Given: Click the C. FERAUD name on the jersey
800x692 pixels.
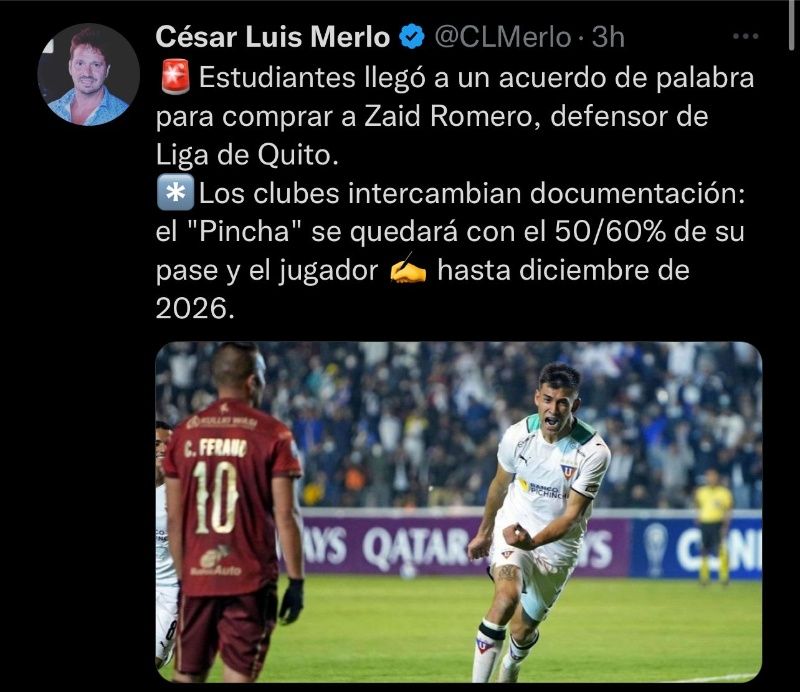Looking at the screenshot, I should click(x=215, y=449).
